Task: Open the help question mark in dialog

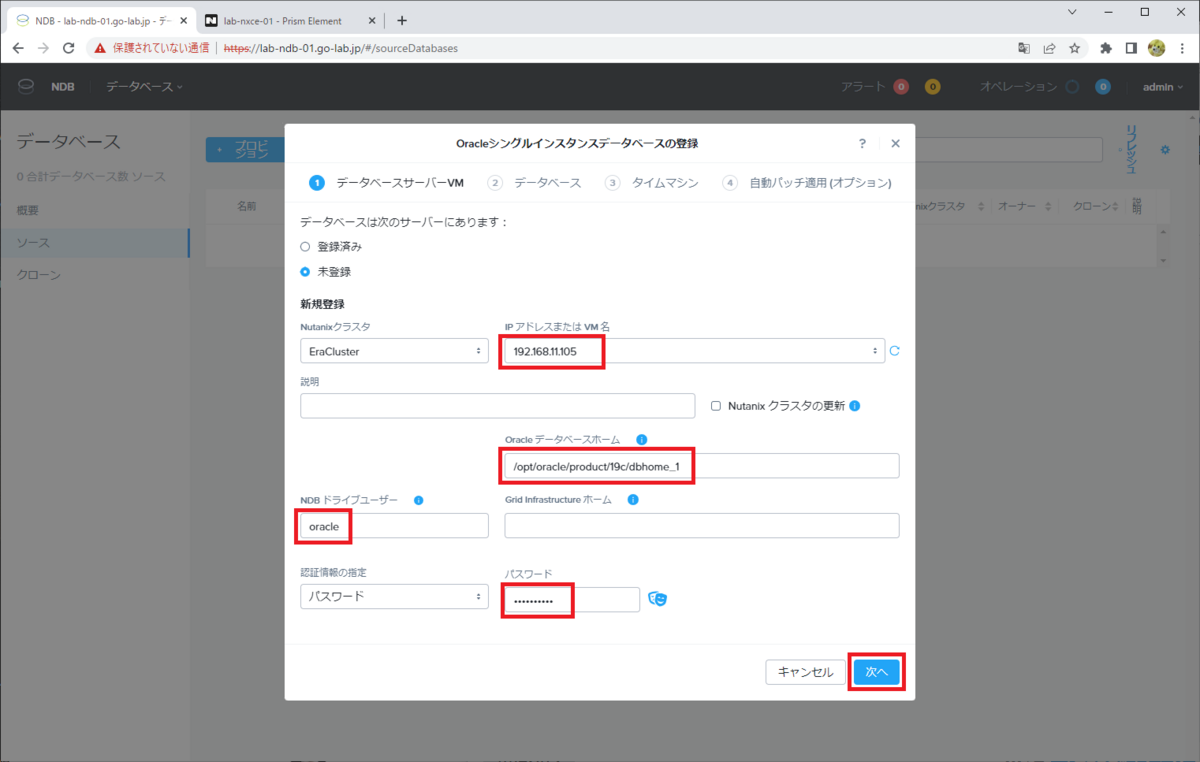Action: pos(862,143)
